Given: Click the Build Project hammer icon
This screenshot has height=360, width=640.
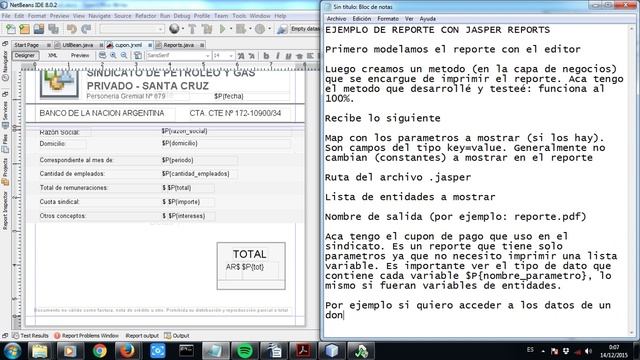Looking at the screenshot, I should pyautogui.click(x=192, y=29).
